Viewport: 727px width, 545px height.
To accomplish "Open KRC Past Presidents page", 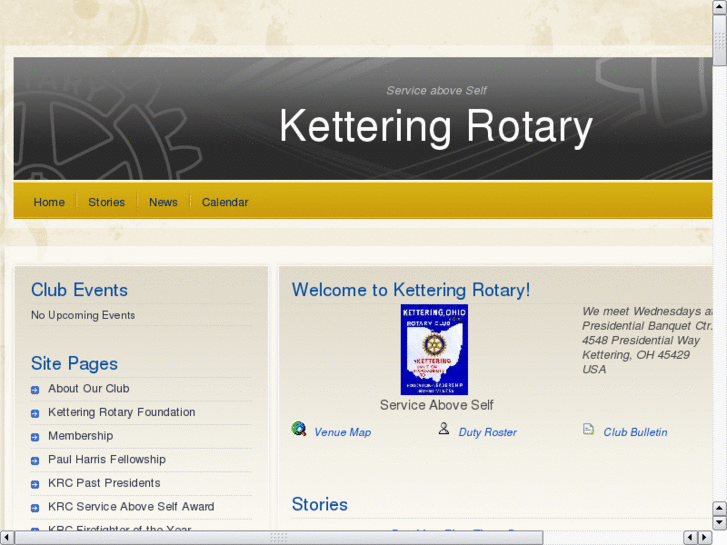I will 104,483.
